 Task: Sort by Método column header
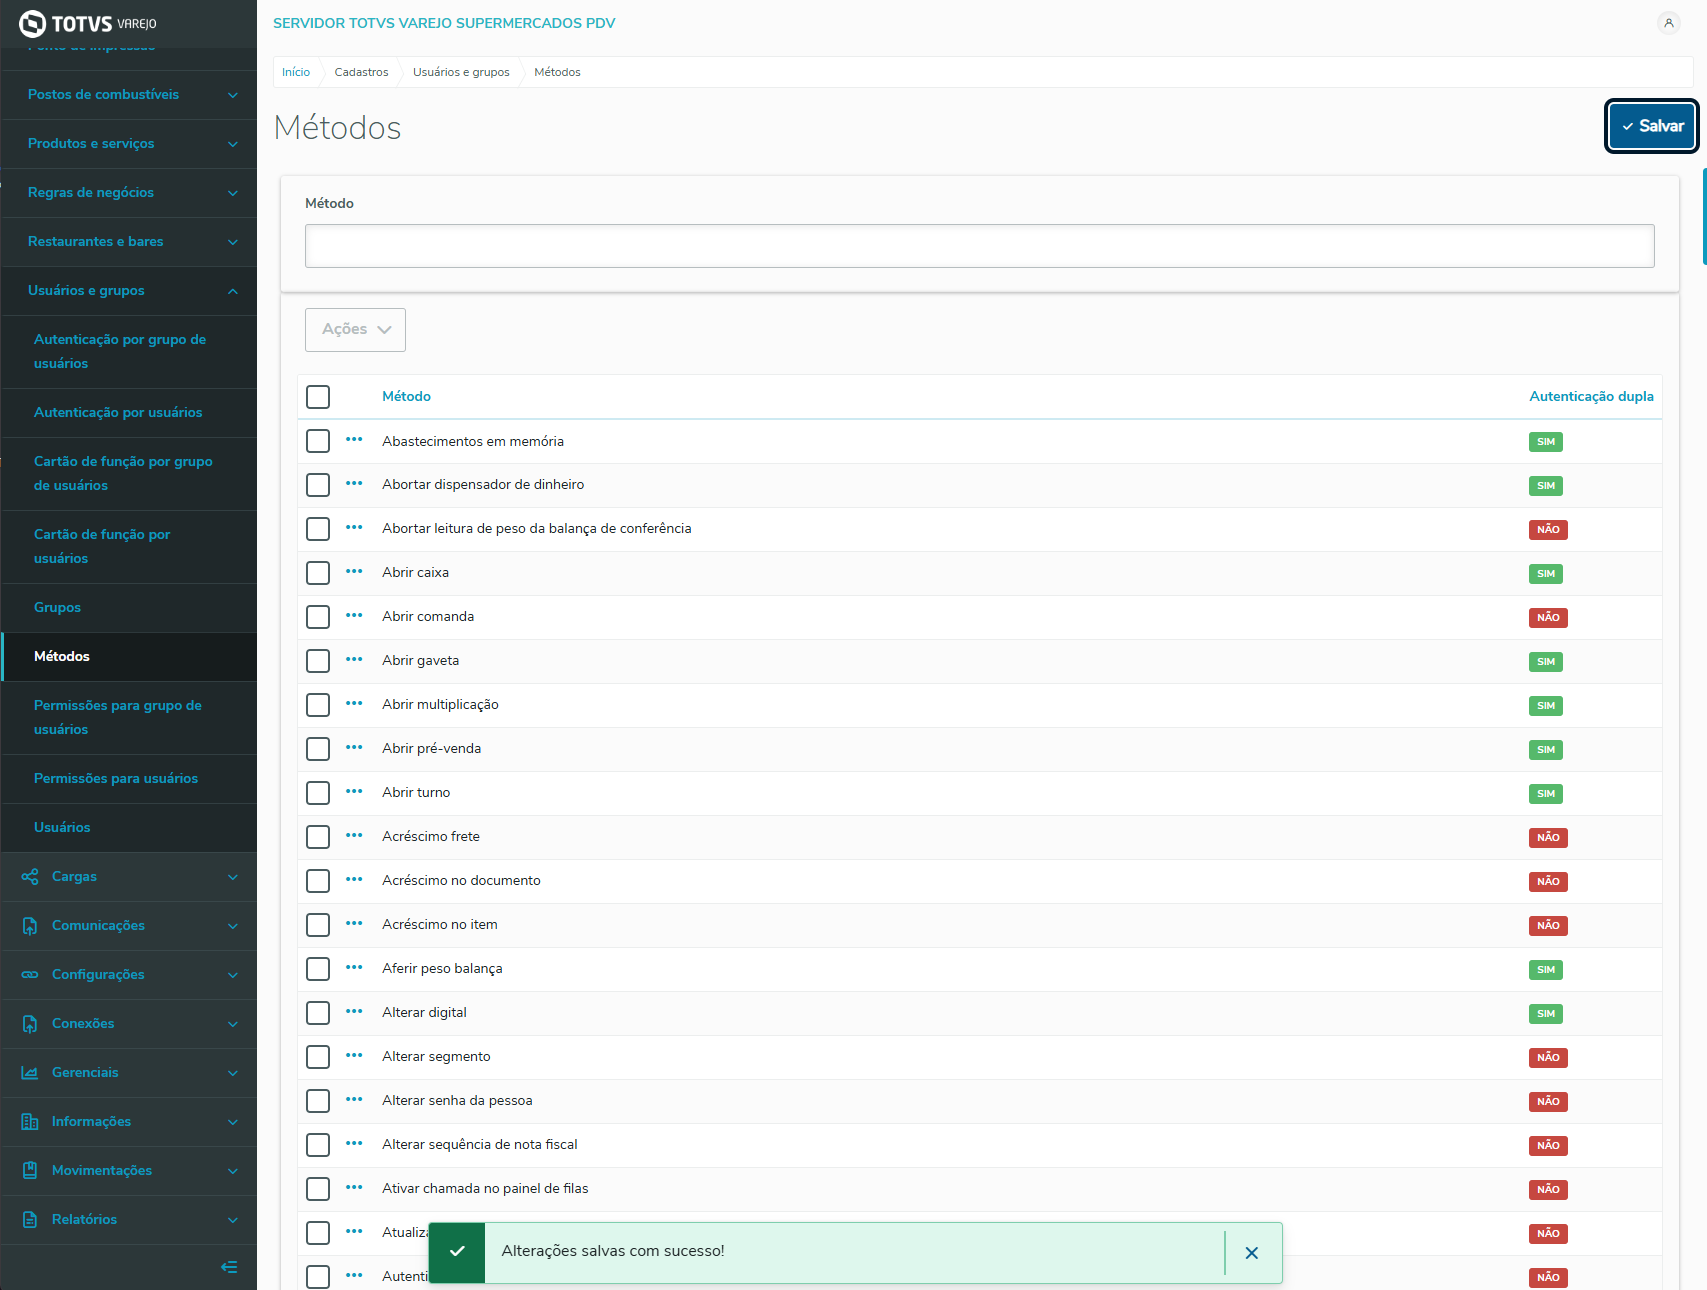click(406, 397)
